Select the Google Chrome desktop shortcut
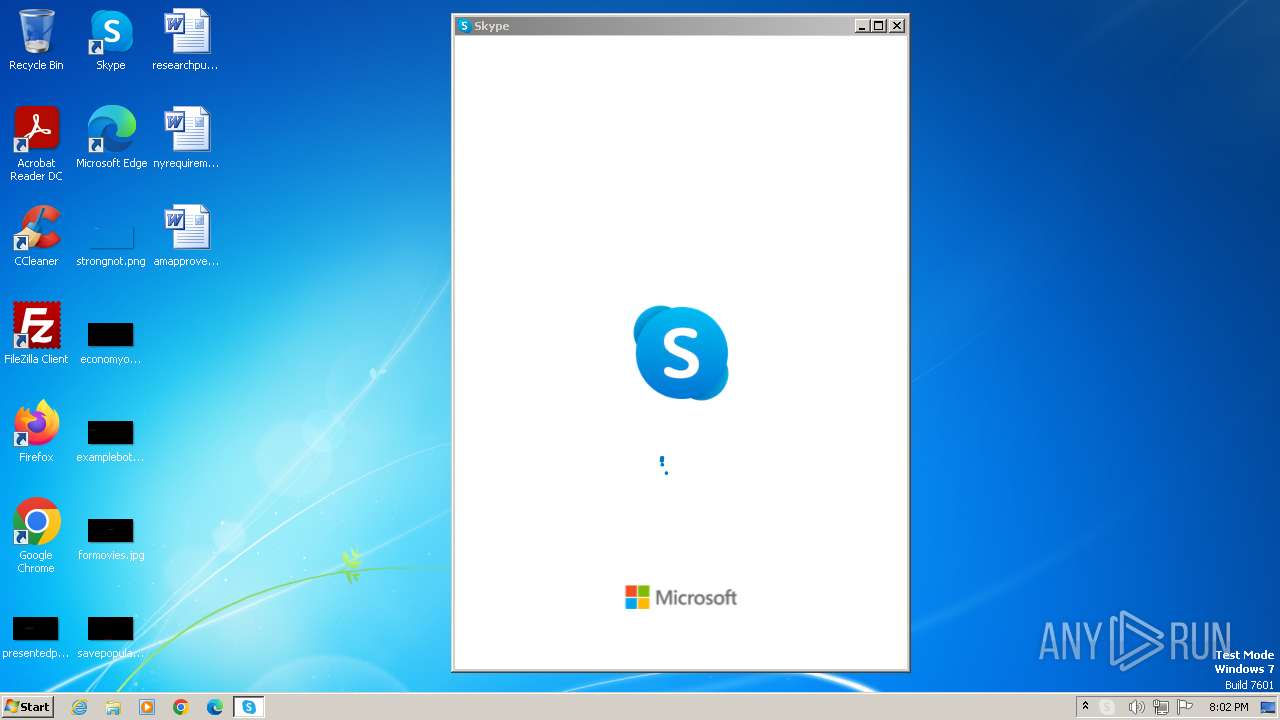Viewport: 1280px width, 720px height. 36,536
